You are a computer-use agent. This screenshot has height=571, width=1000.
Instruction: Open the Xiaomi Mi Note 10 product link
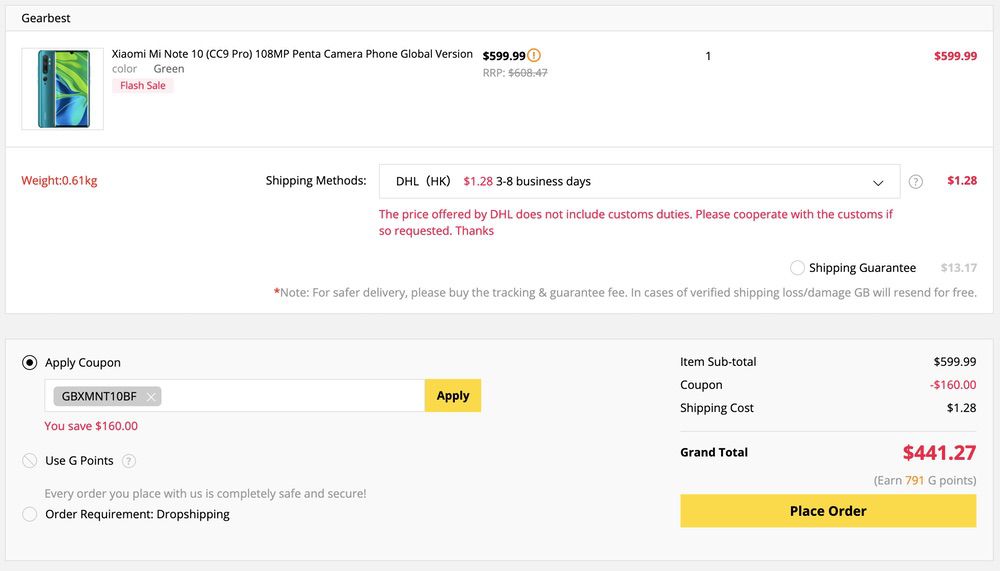[x=292, y=54]
